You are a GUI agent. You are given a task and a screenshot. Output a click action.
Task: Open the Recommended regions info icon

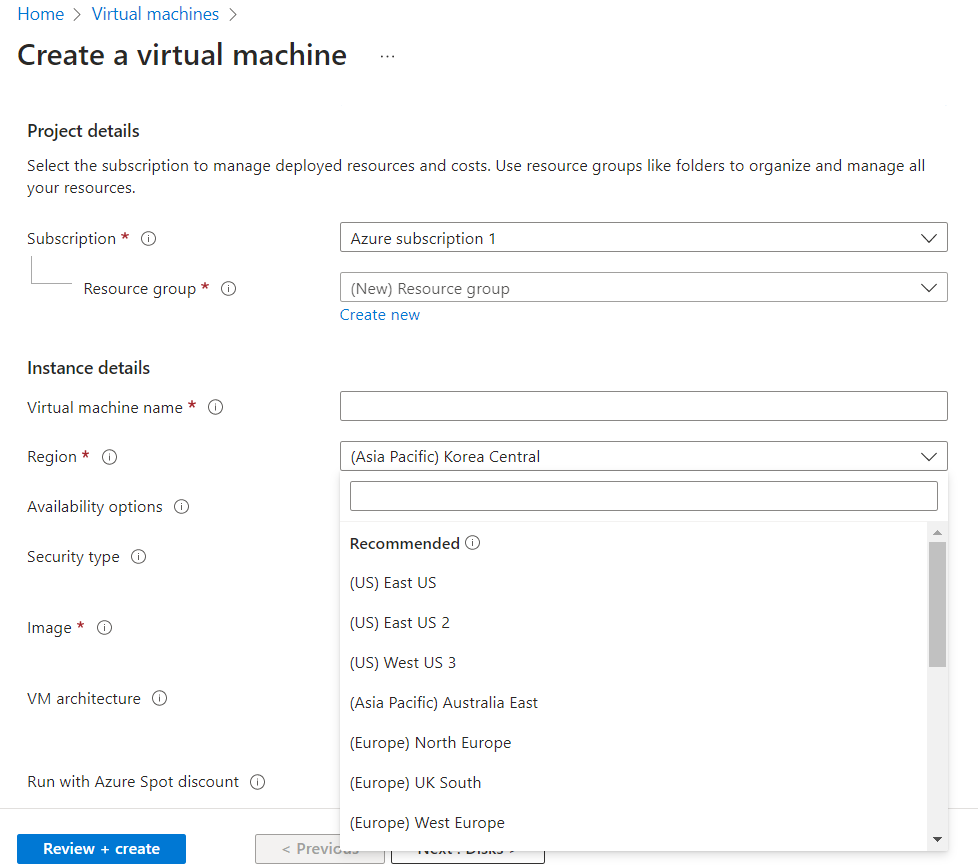point(473,542)
